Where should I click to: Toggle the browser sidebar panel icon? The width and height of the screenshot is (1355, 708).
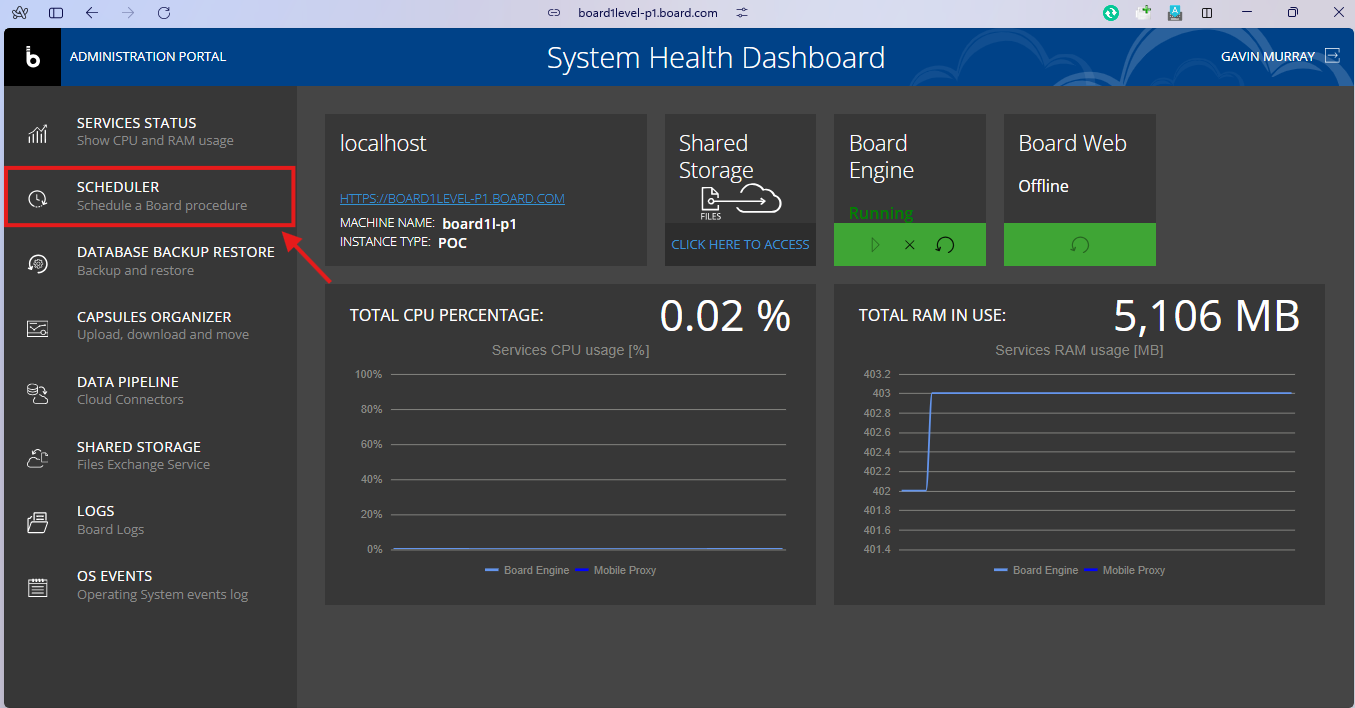click(x=56, y=13)
